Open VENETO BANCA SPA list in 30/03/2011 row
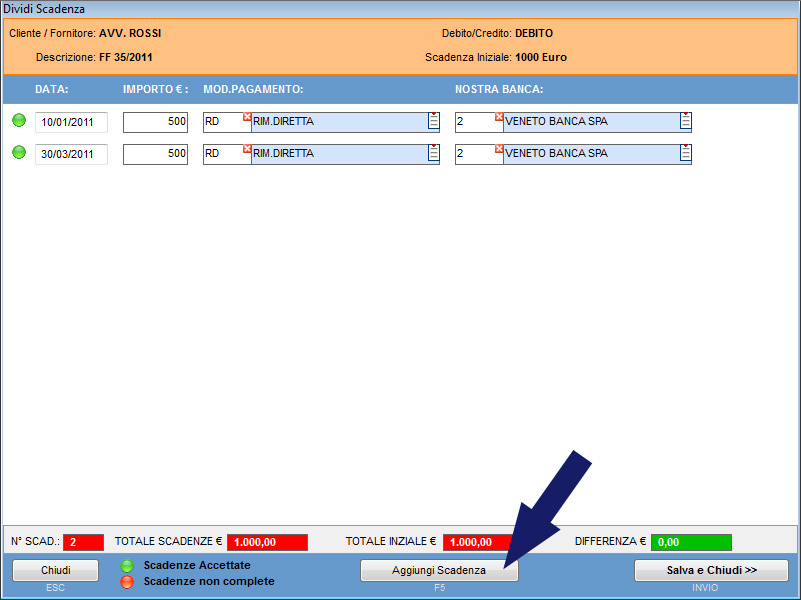Image resolution: width=801 pixels, height=600 pixels. pos(685,154)
